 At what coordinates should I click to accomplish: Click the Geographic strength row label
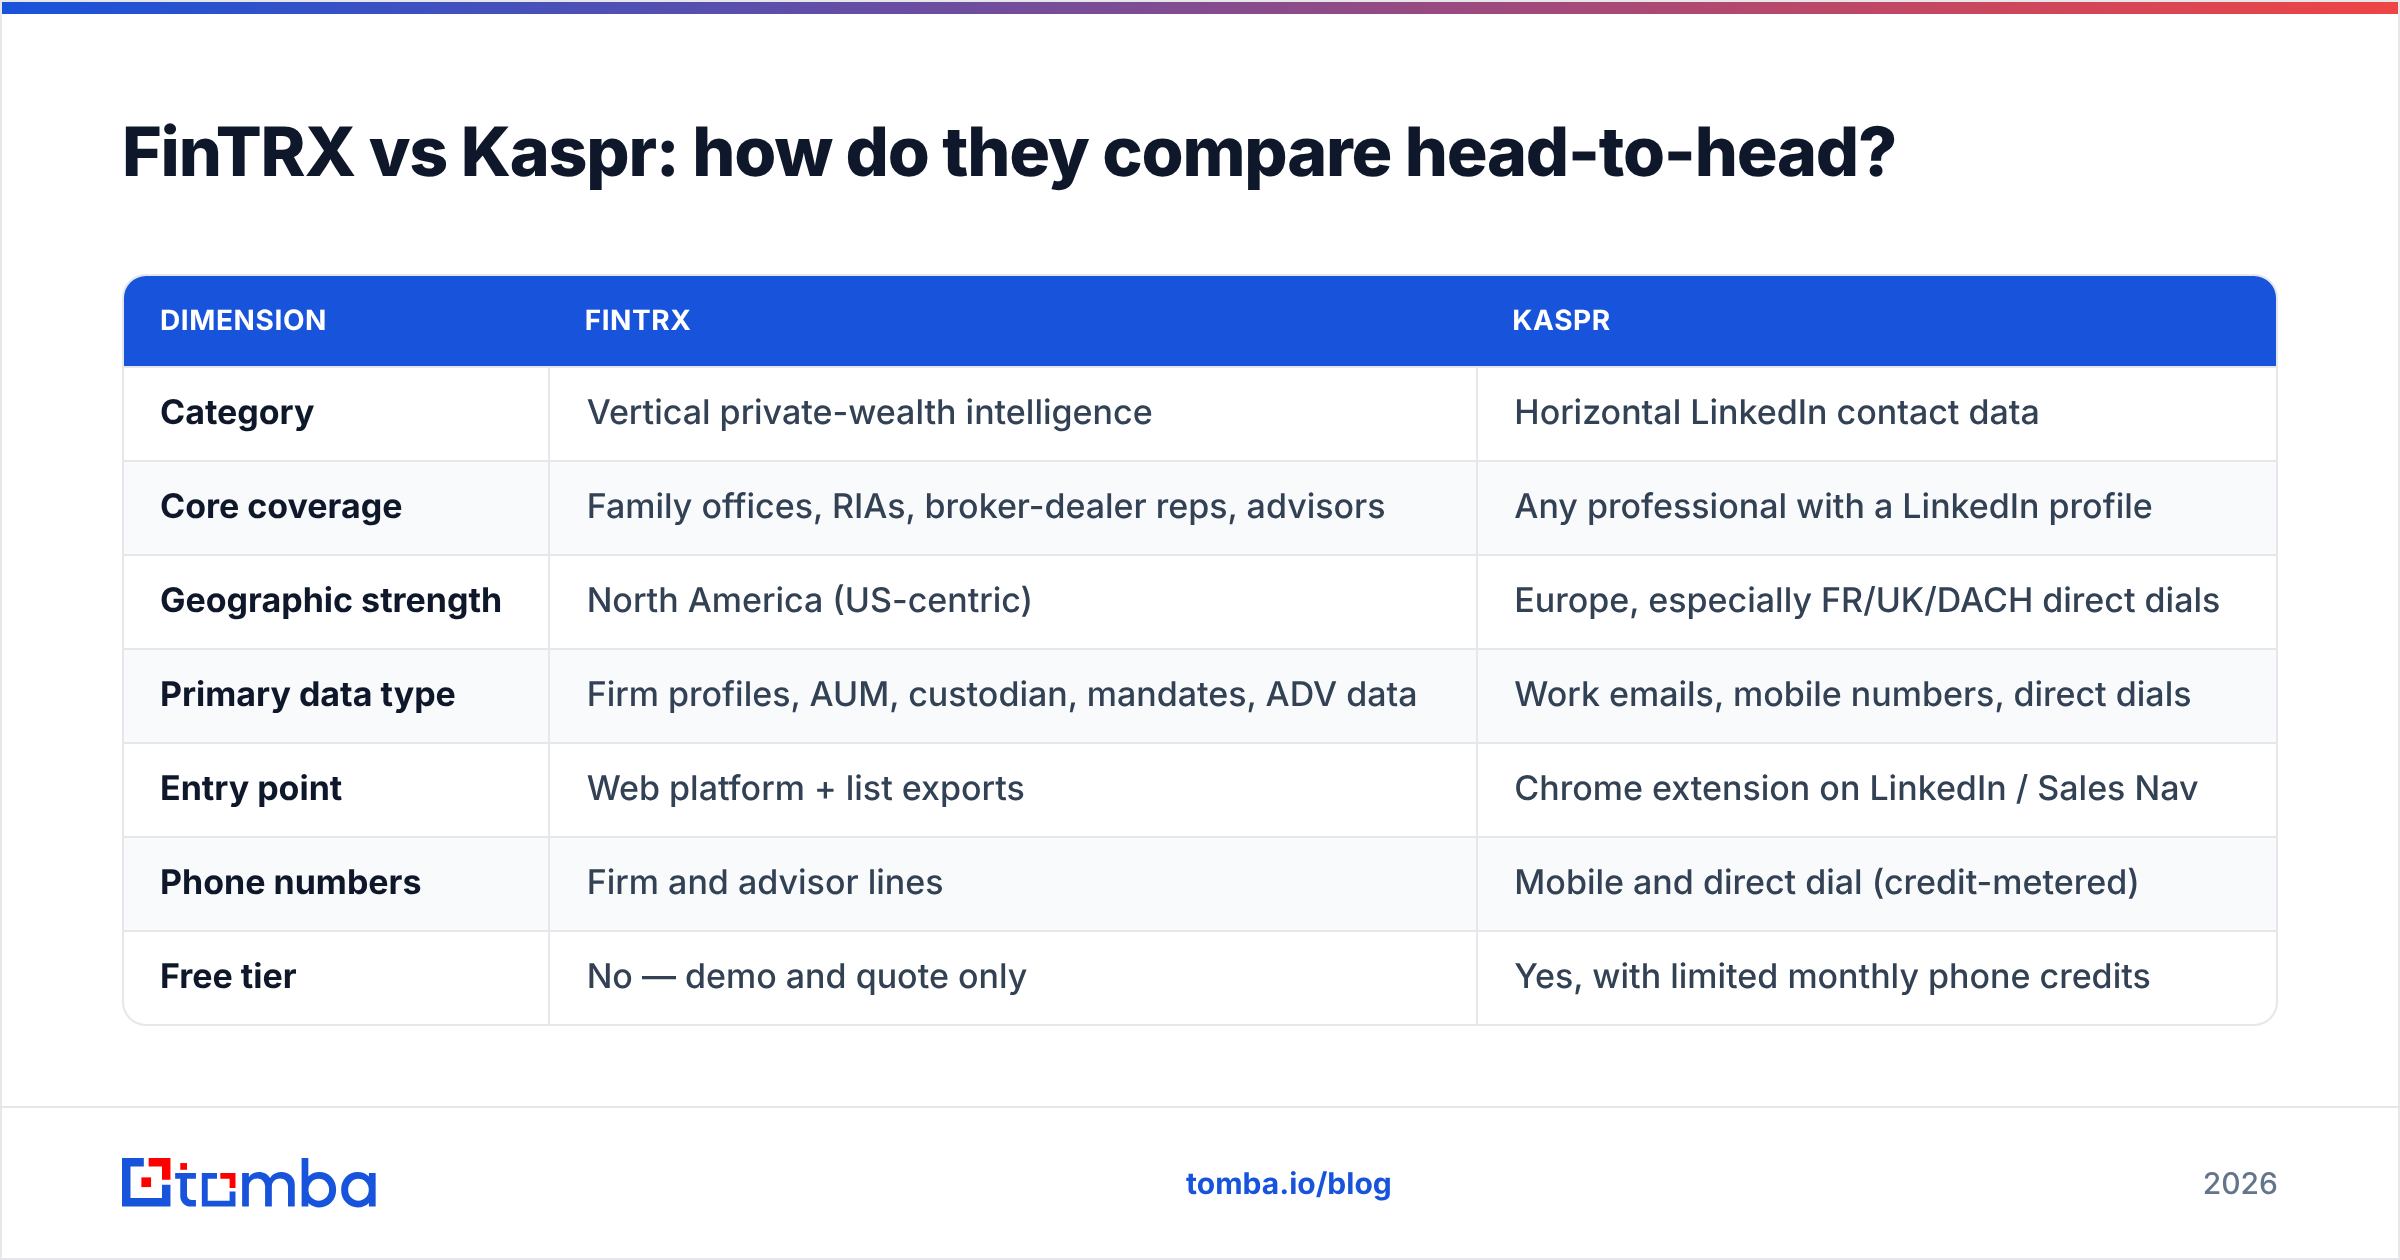tap(331, 601)
